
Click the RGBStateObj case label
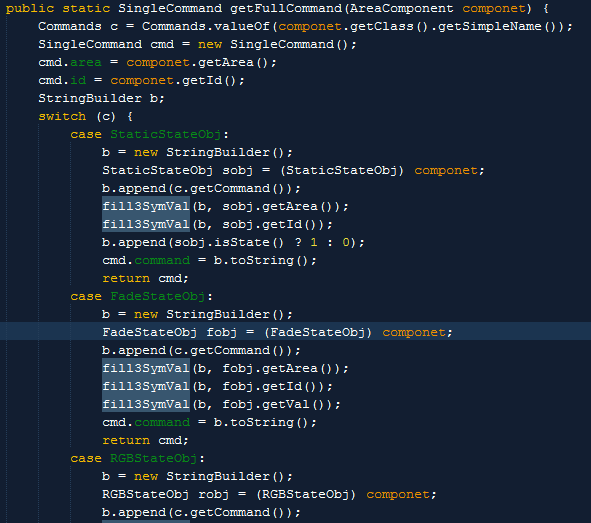coord(153,459)
